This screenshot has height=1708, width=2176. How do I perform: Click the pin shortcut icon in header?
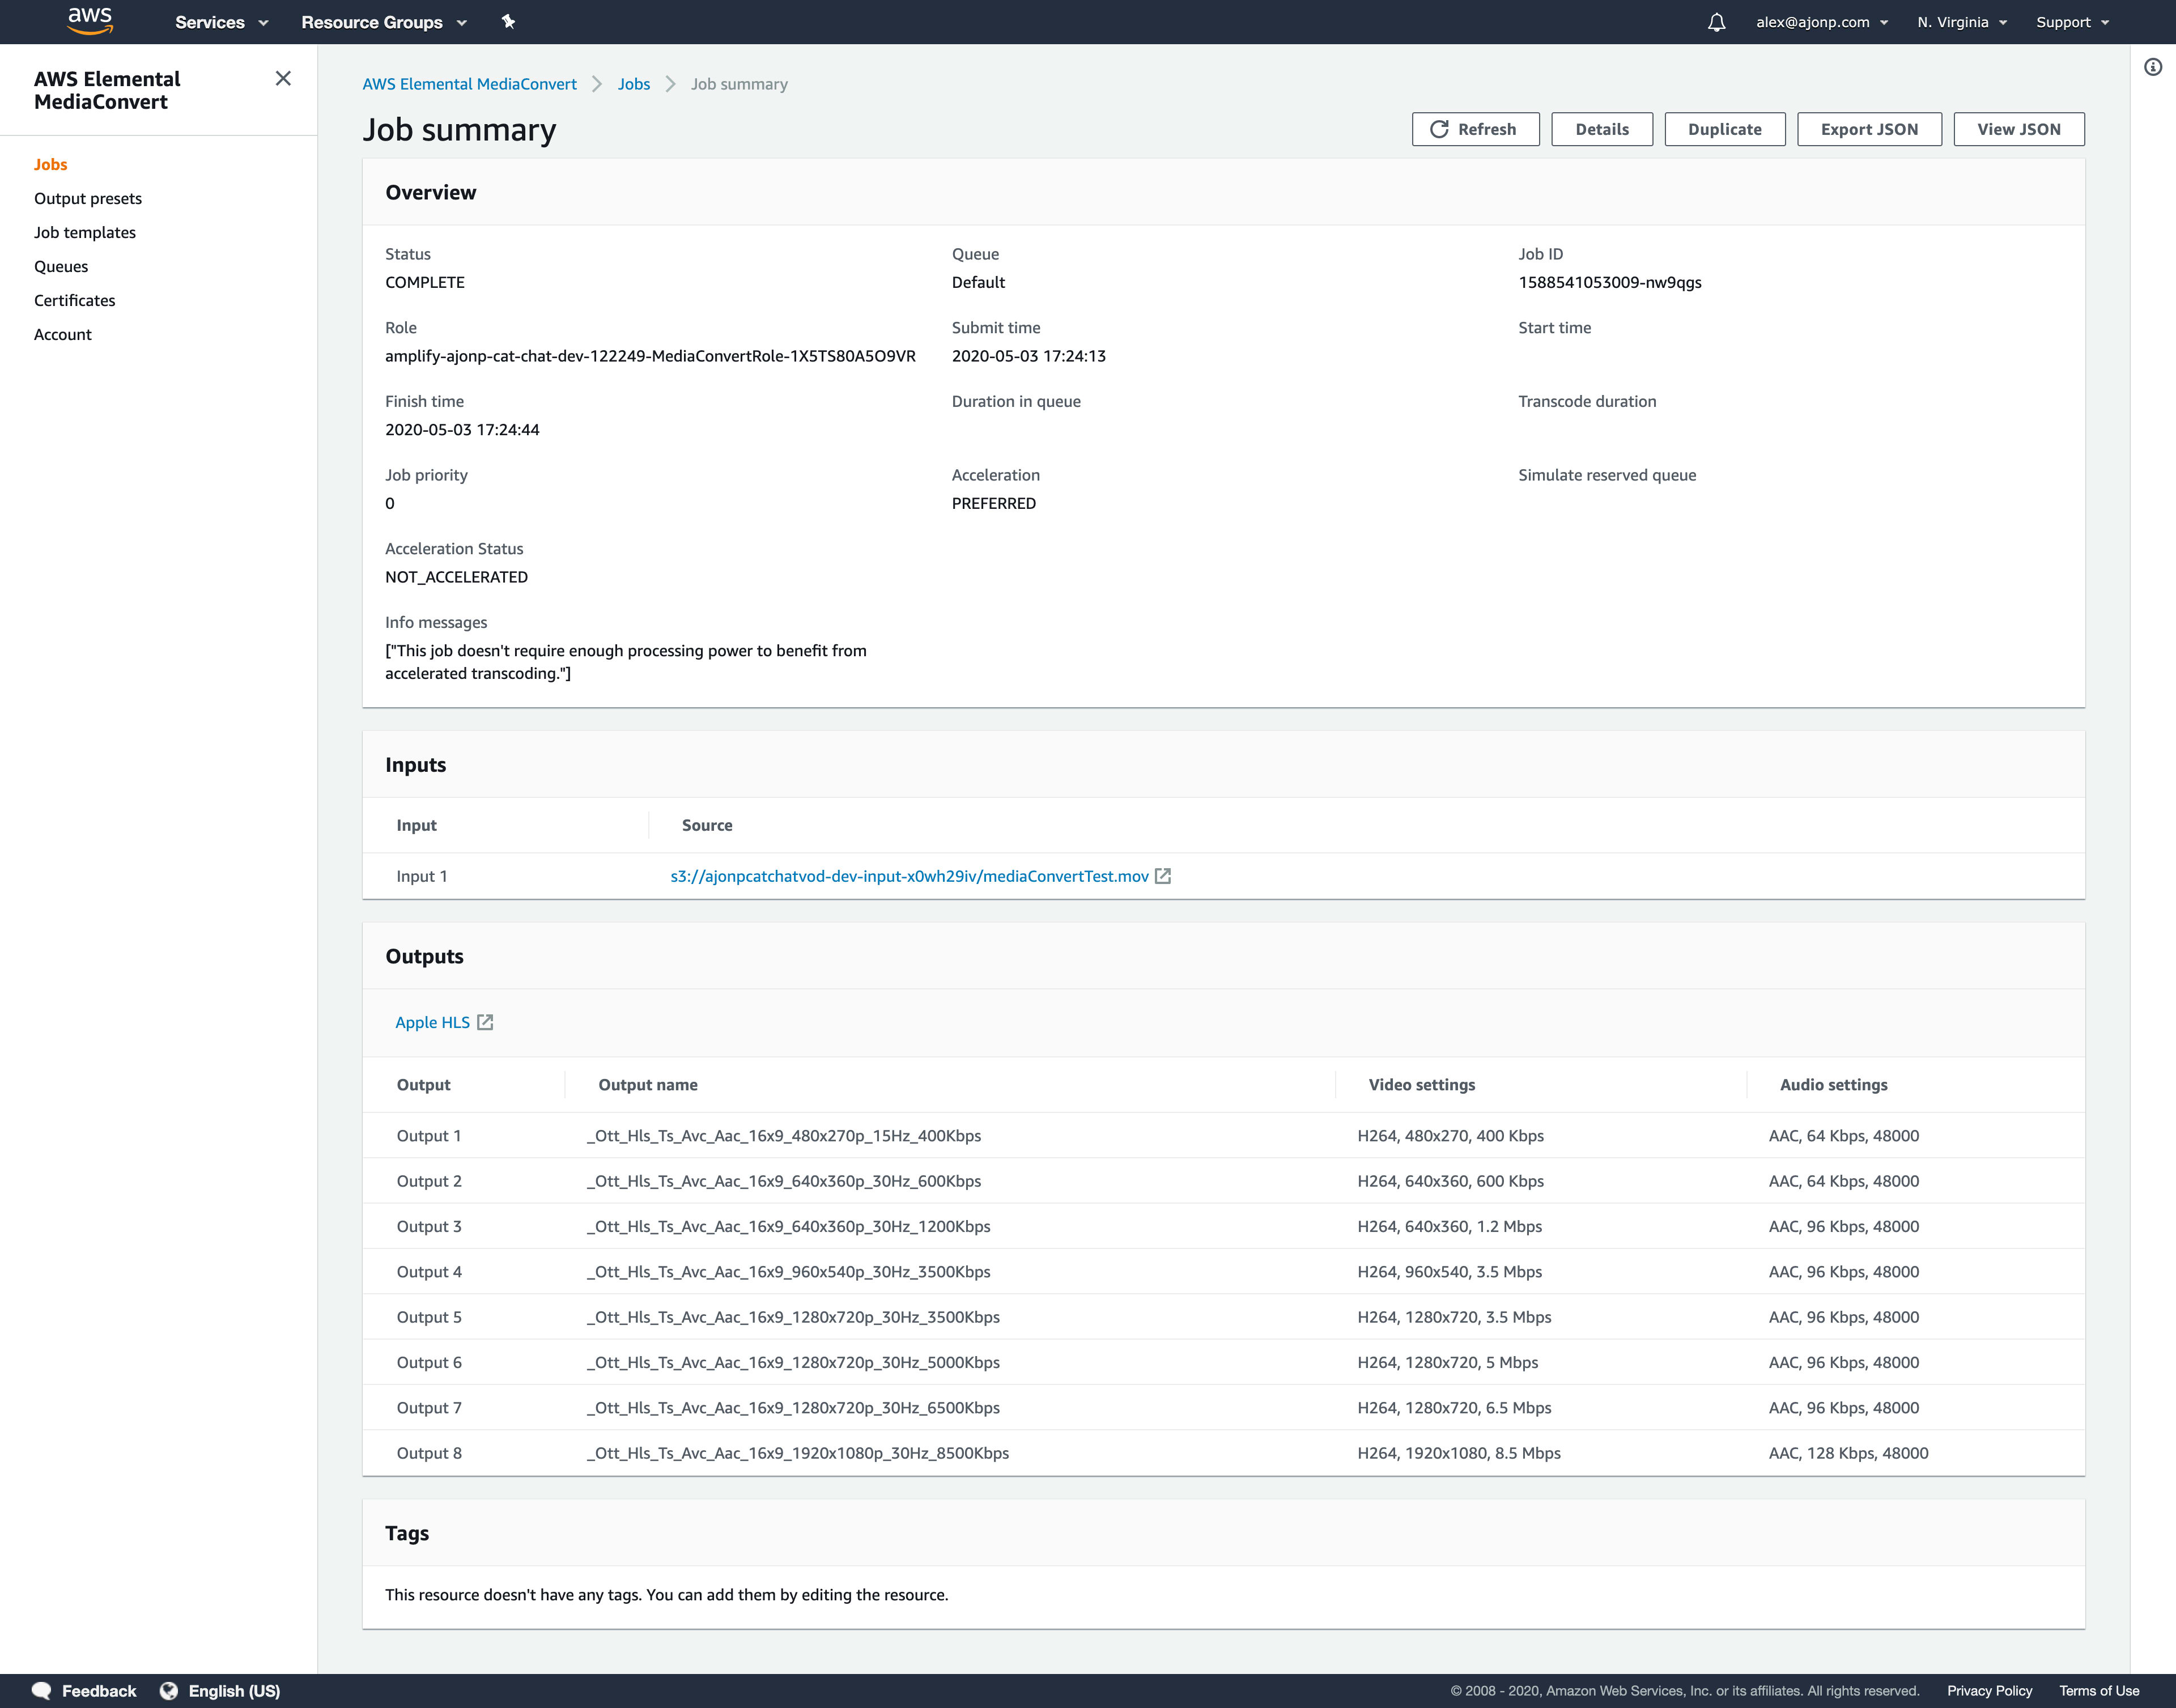coord(508,21)
